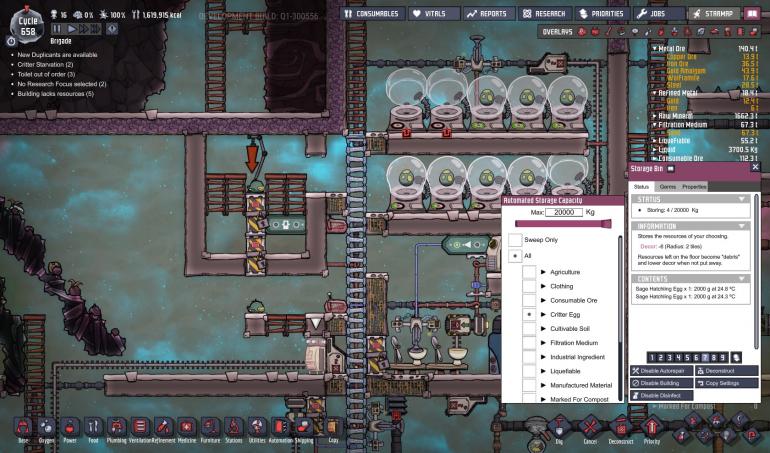Screen dimensions: 770x453
Task: Collapse the Refined Metal resource group
Action: click(655, 93)
